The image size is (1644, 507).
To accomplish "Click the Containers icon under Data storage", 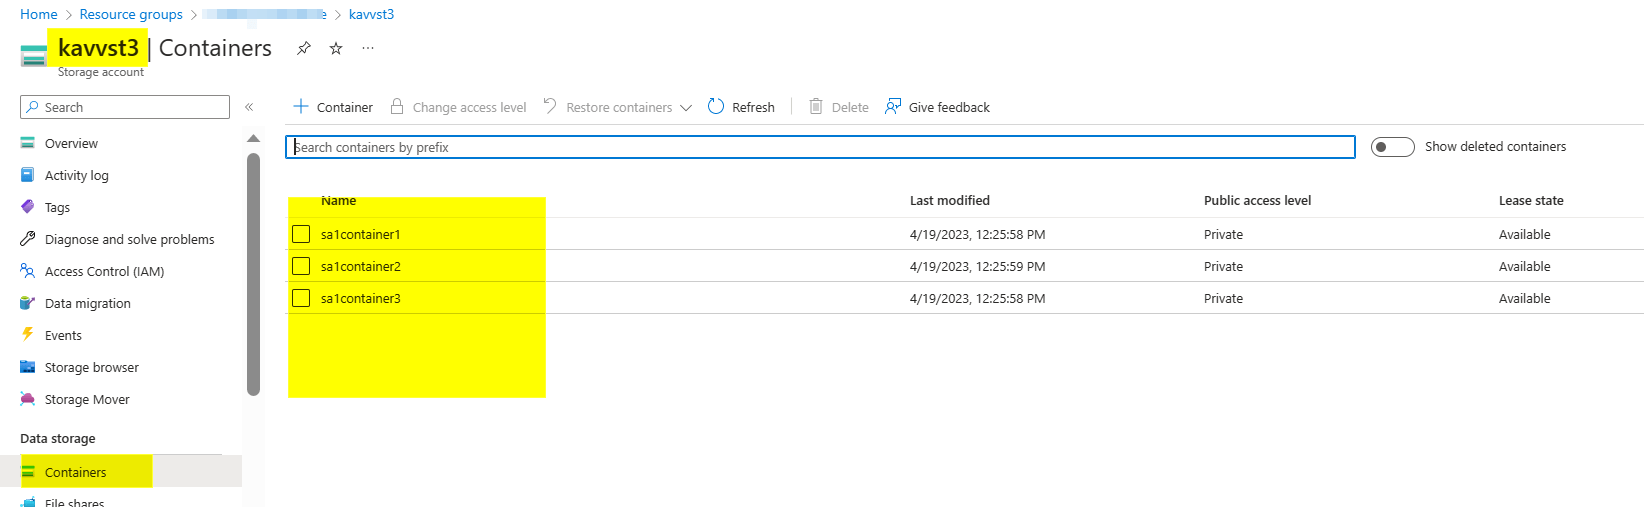I will point(28,472).
